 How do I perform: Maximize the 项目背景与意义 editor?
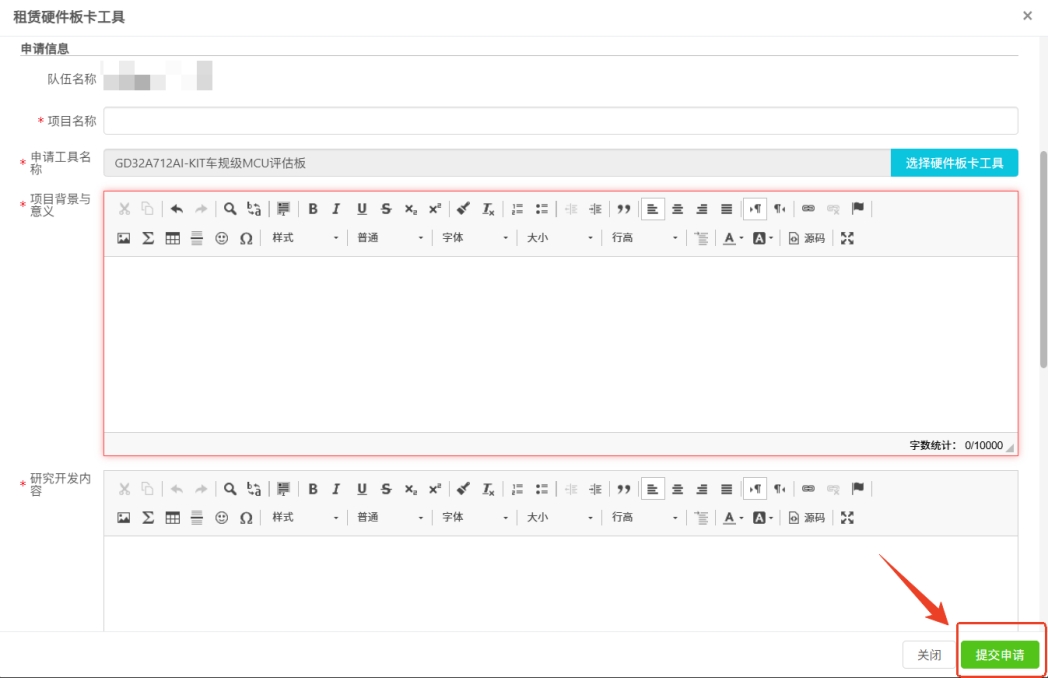click(x=848, y=238)
